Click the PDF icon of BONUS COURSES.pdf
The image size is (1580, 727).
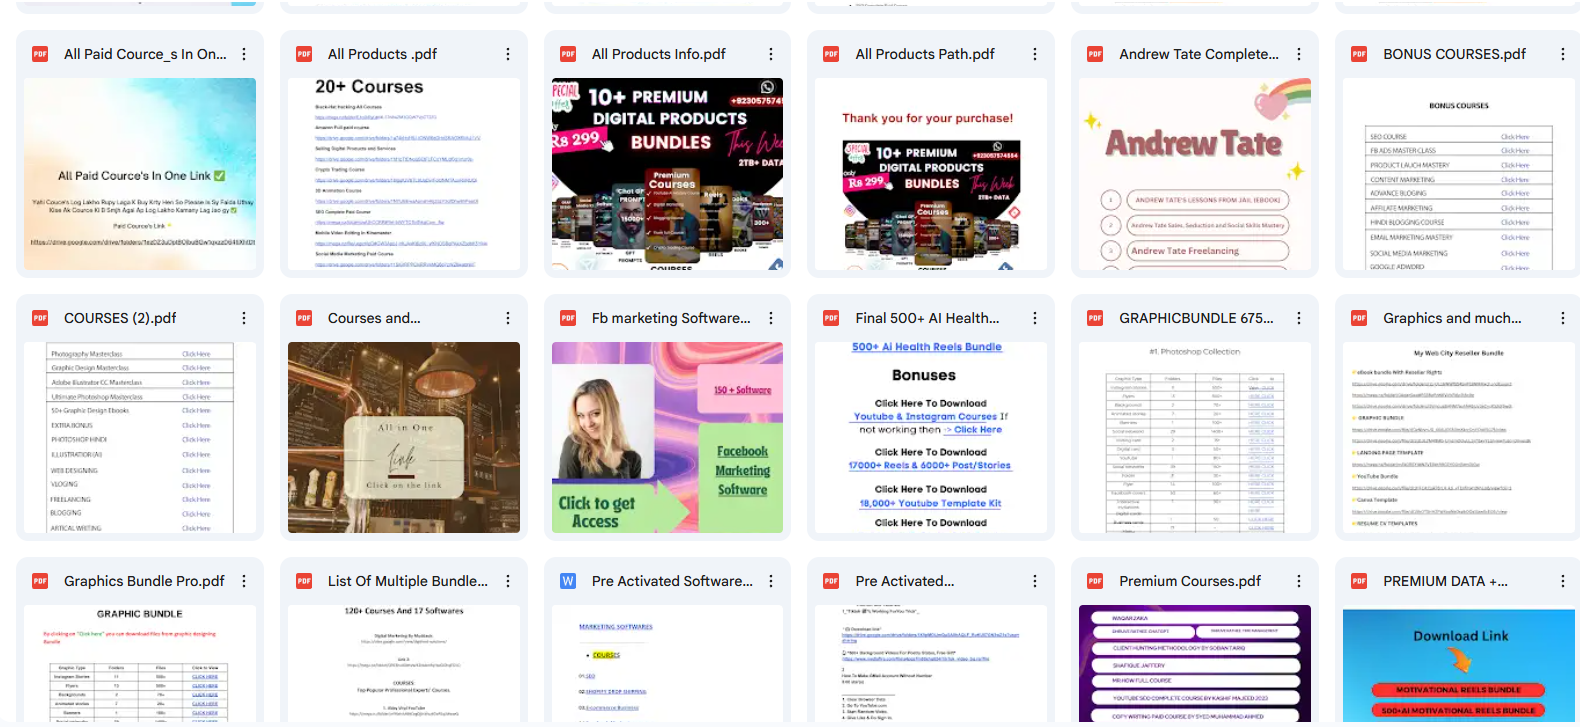coord(1359,54)
